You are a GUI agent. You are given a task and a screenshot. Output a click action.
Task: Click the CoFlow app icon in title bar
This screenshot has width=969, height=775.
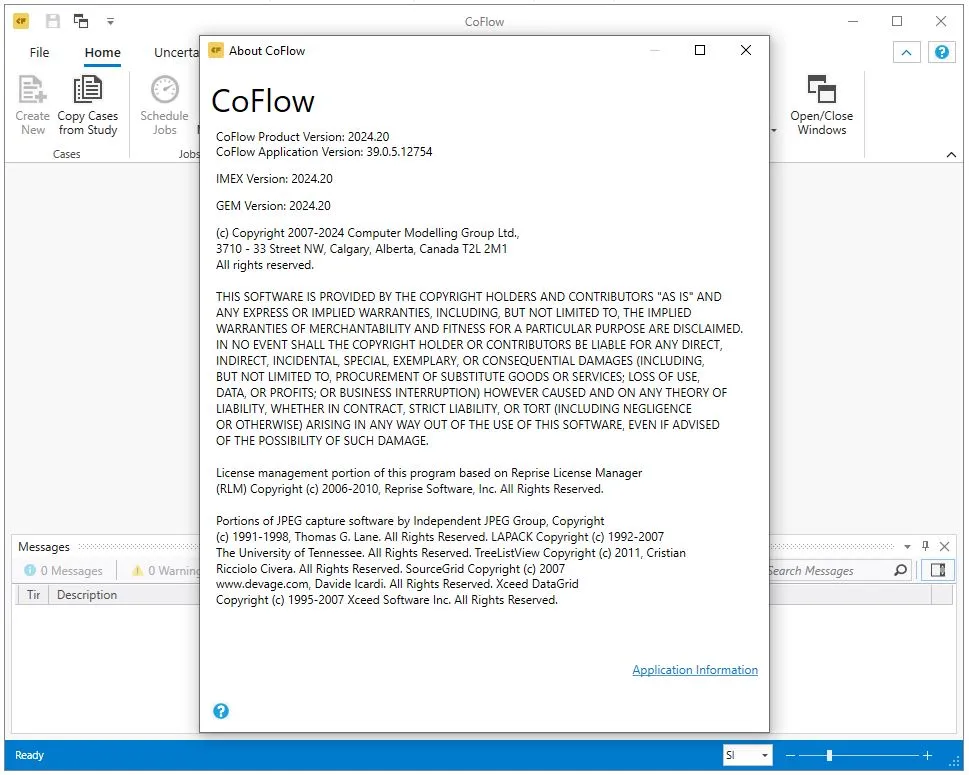click(21, 21)
